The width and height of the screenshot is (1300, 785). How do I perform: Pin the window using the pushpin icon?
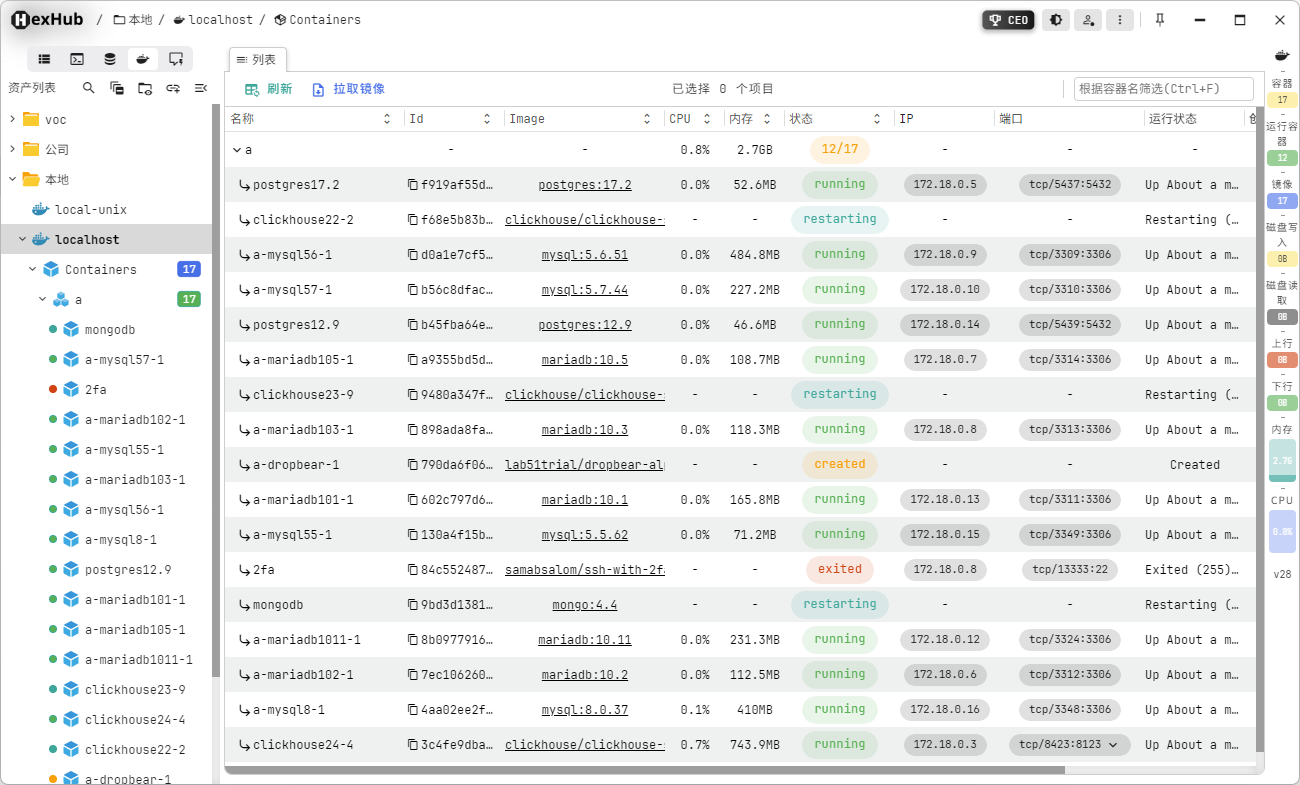coord(1160,20)
